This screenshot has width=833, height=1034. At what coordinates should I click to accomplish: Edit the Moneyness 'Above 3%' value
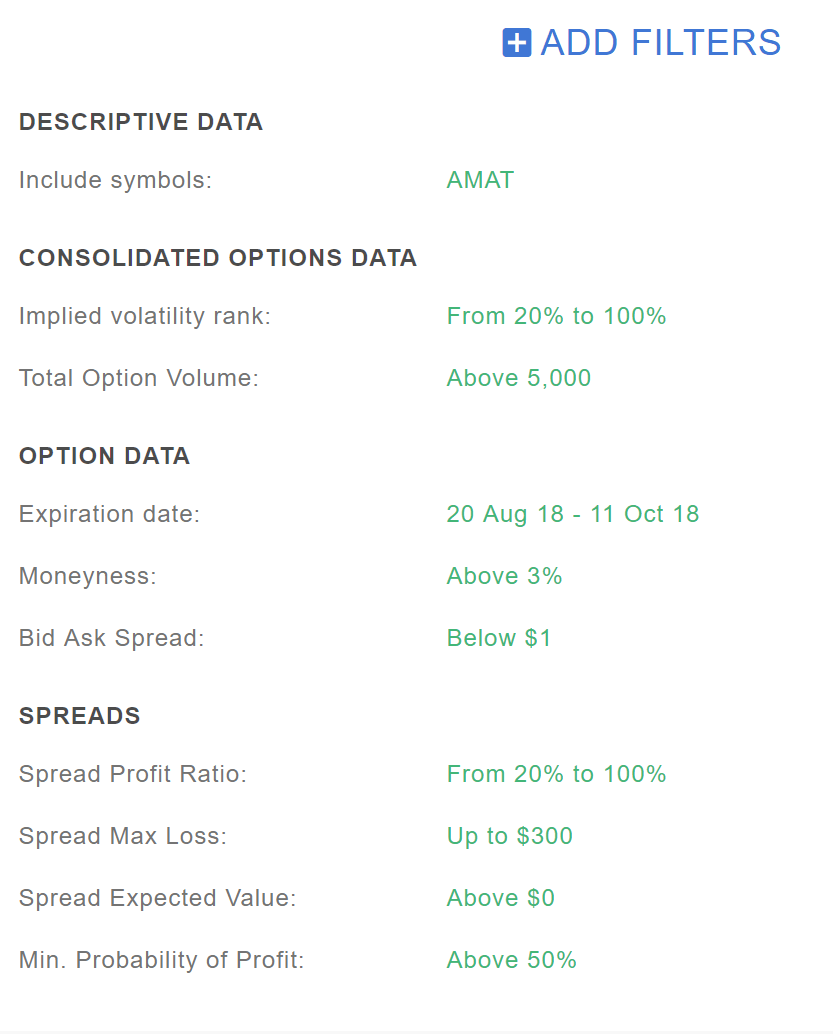(504, 576)
